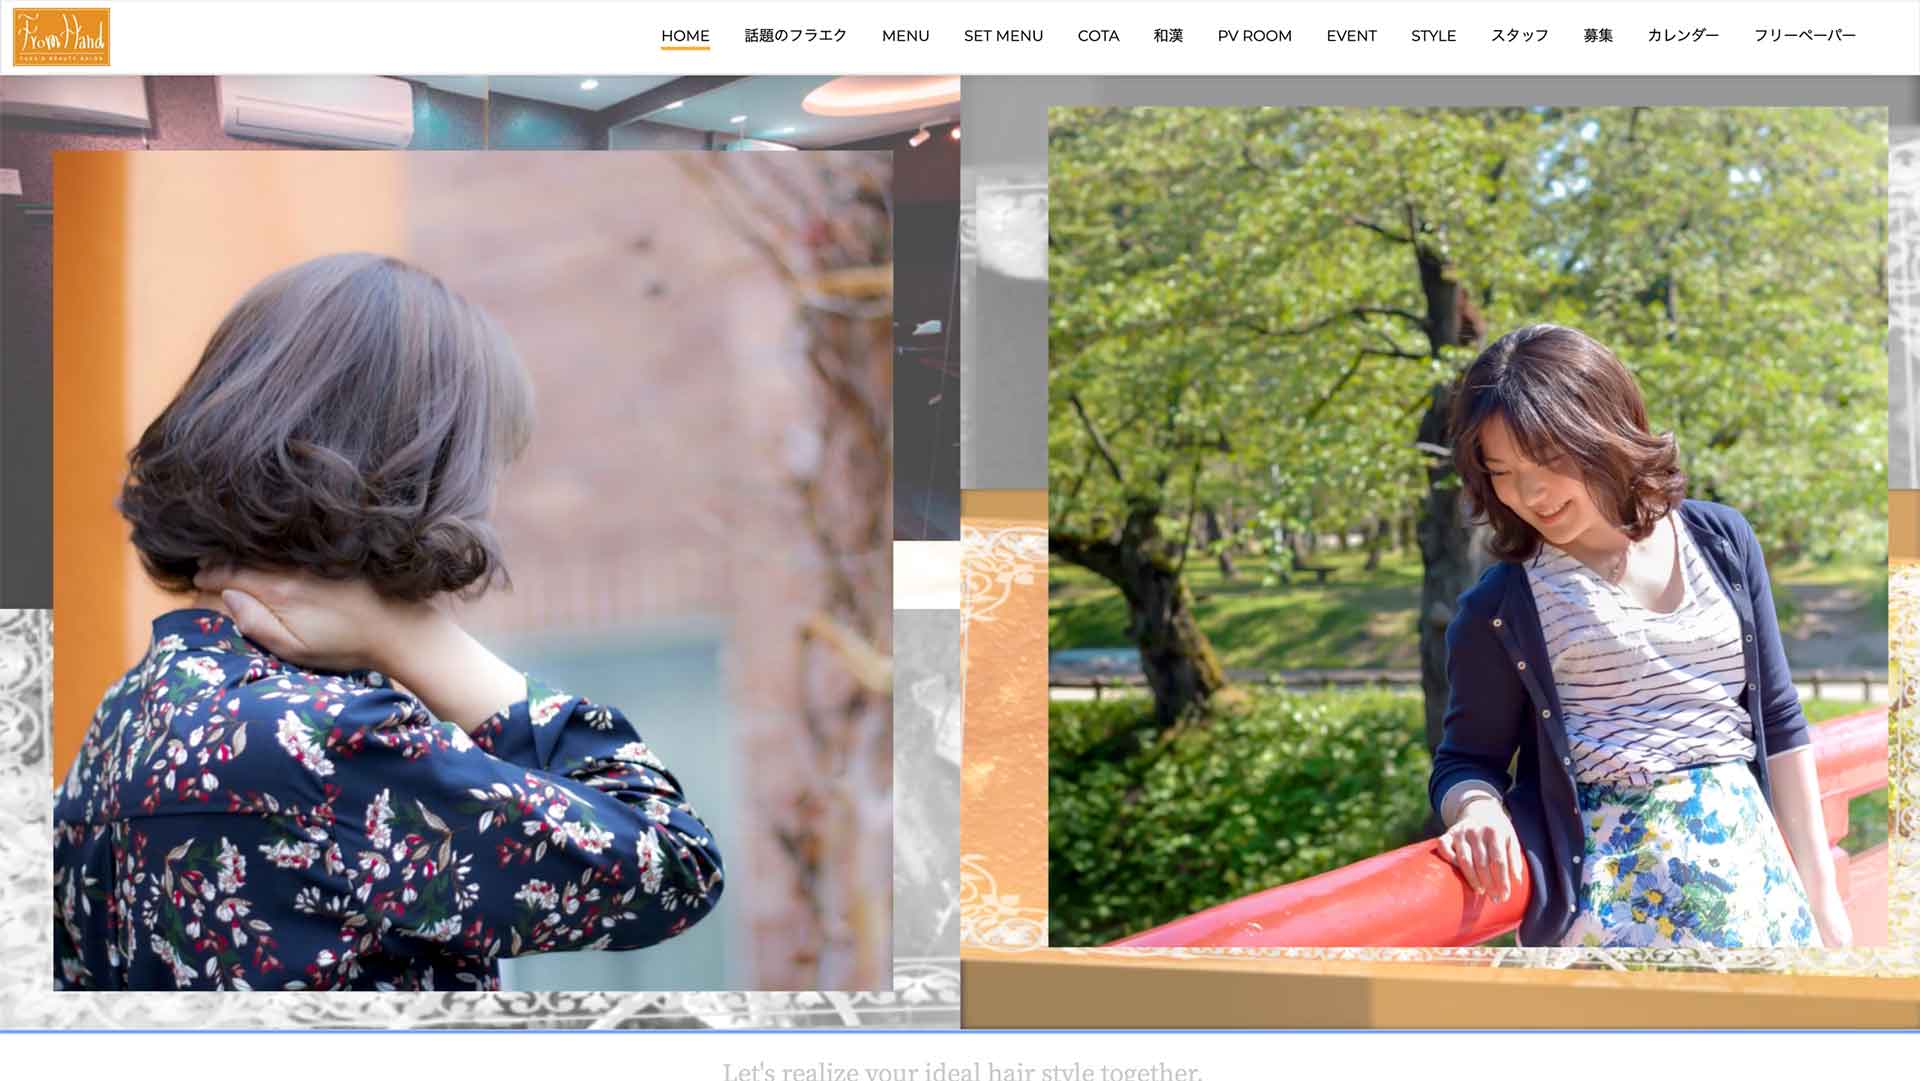Click the orange lace frame beside park photo

pyautogui.click(x=1003, y=720)
